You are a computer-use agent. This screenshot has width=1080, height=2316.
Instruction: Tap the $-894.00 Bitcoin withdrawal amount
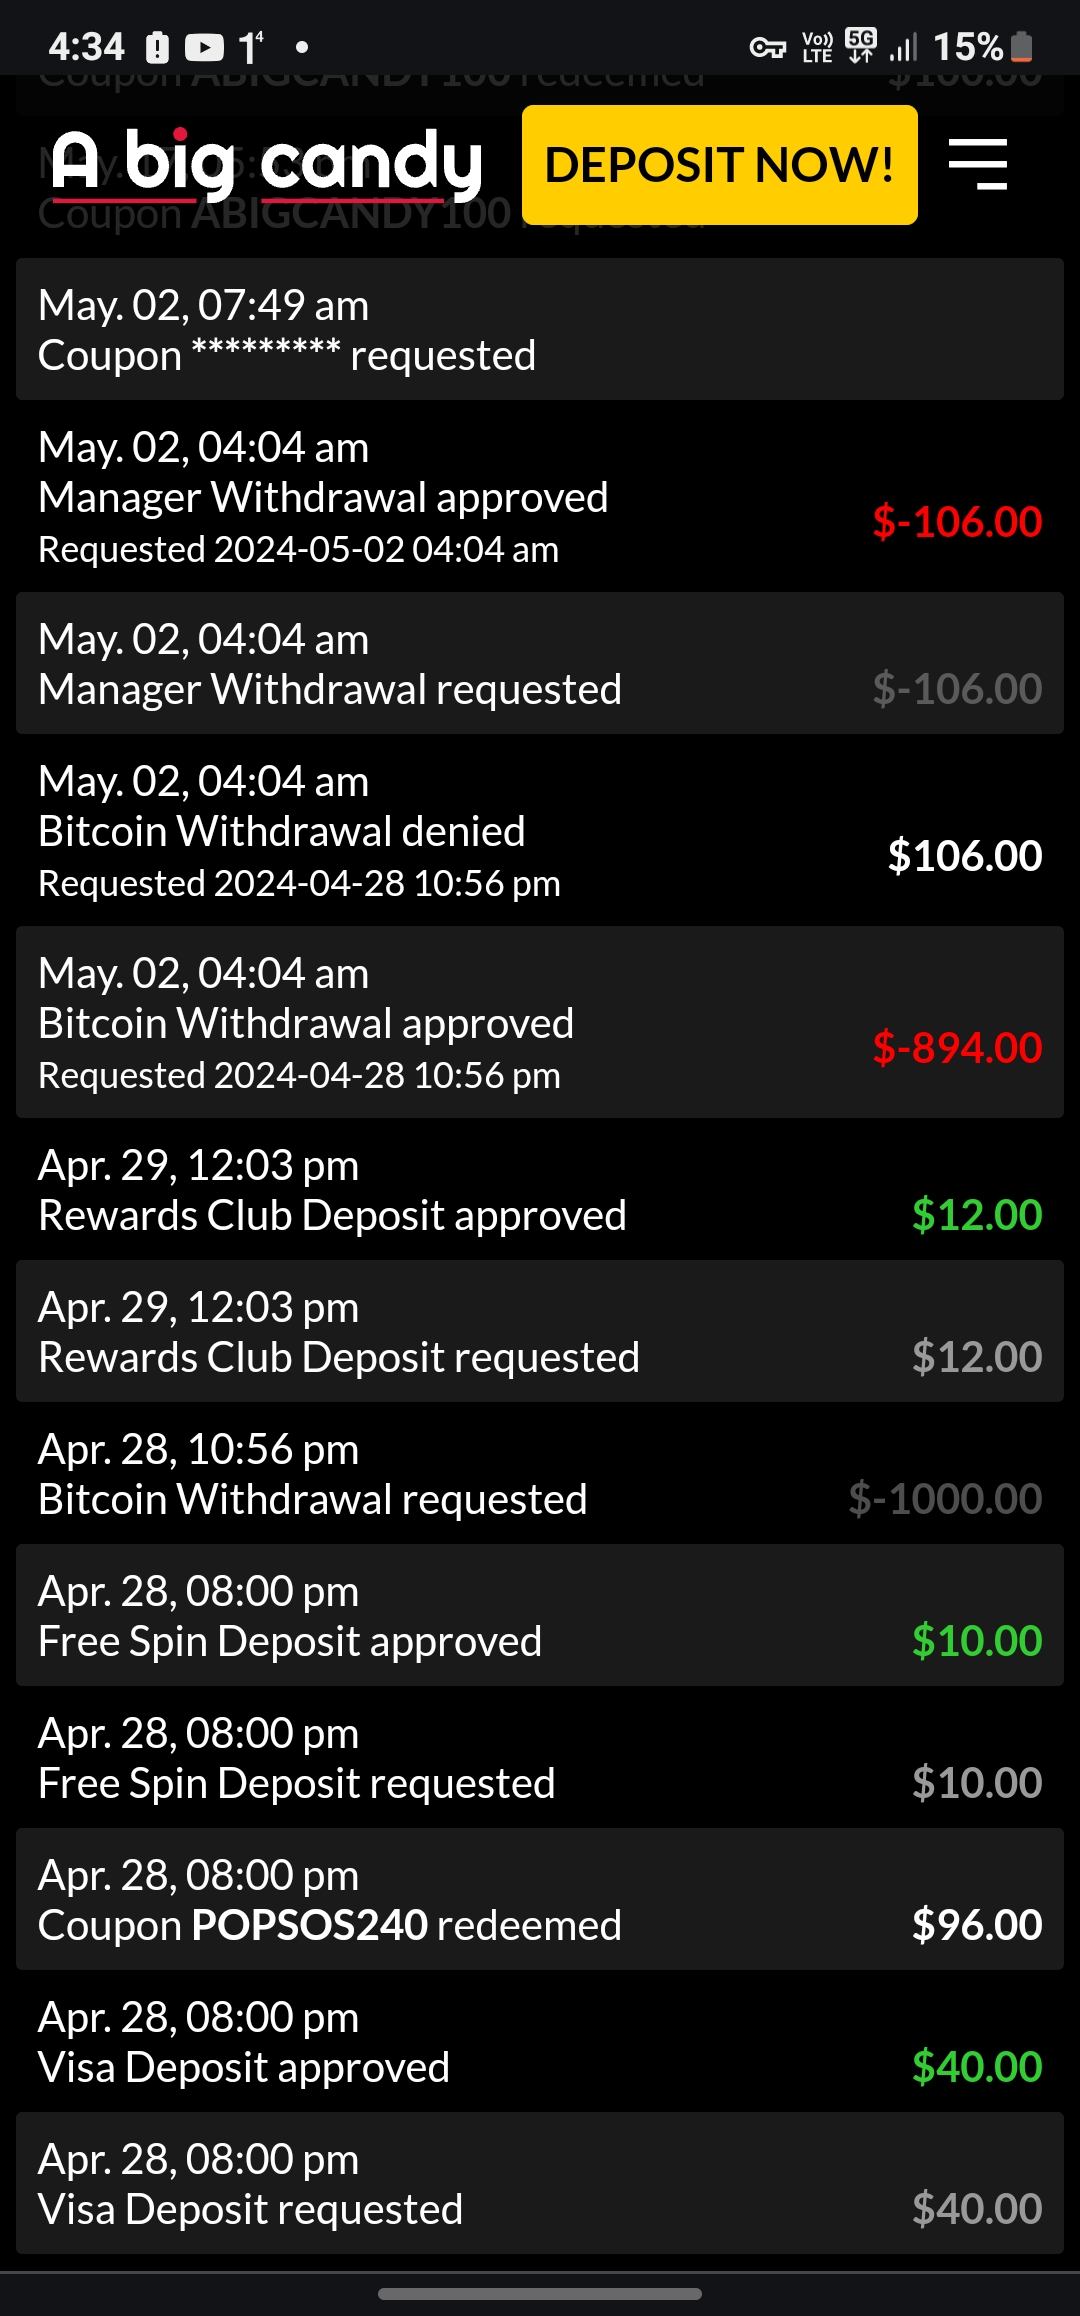coord(957,1047)
